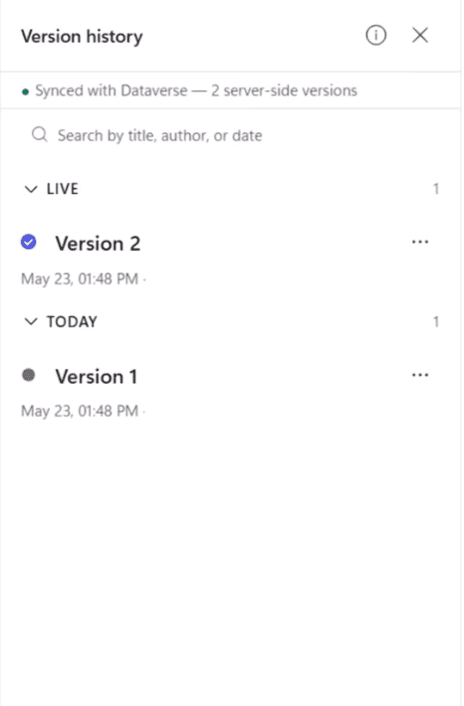Click Version 1 timestamp May 23, 01:48 PM
The height and width of the screenshot is (706, 464).
point(80,411)
